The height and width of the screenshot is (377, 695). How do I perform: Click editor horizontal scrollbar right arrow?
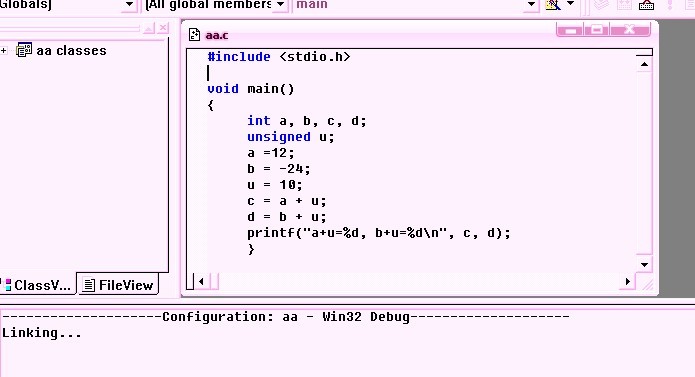point(627,281)
